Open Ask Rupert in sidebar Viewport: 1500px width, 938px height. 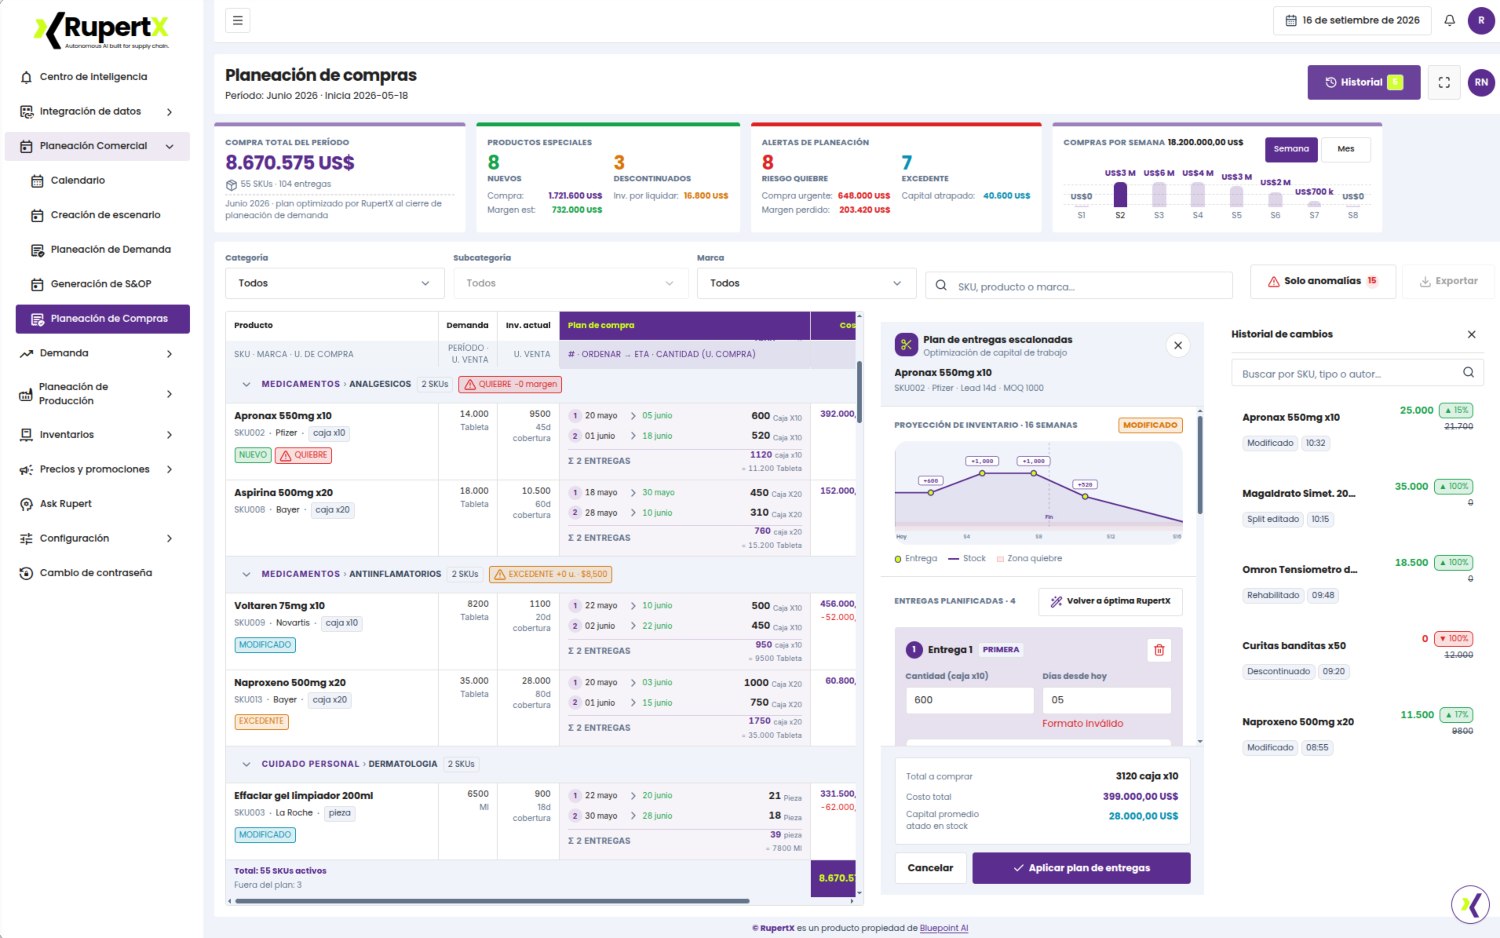[96, 504]
